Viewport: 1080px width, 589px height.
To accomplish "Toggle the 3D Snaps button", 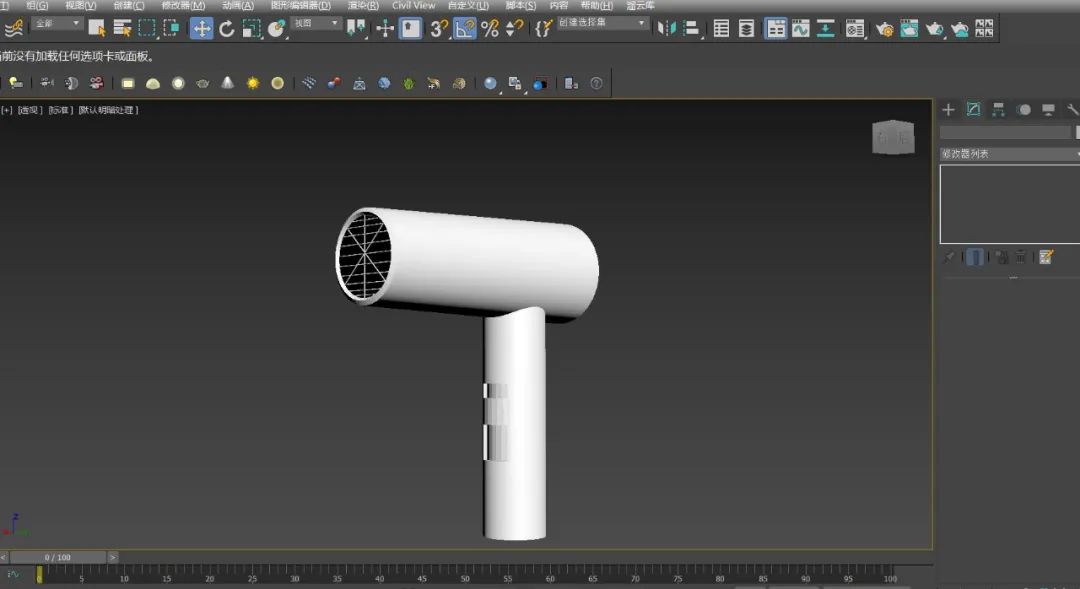I will point(439,28).
